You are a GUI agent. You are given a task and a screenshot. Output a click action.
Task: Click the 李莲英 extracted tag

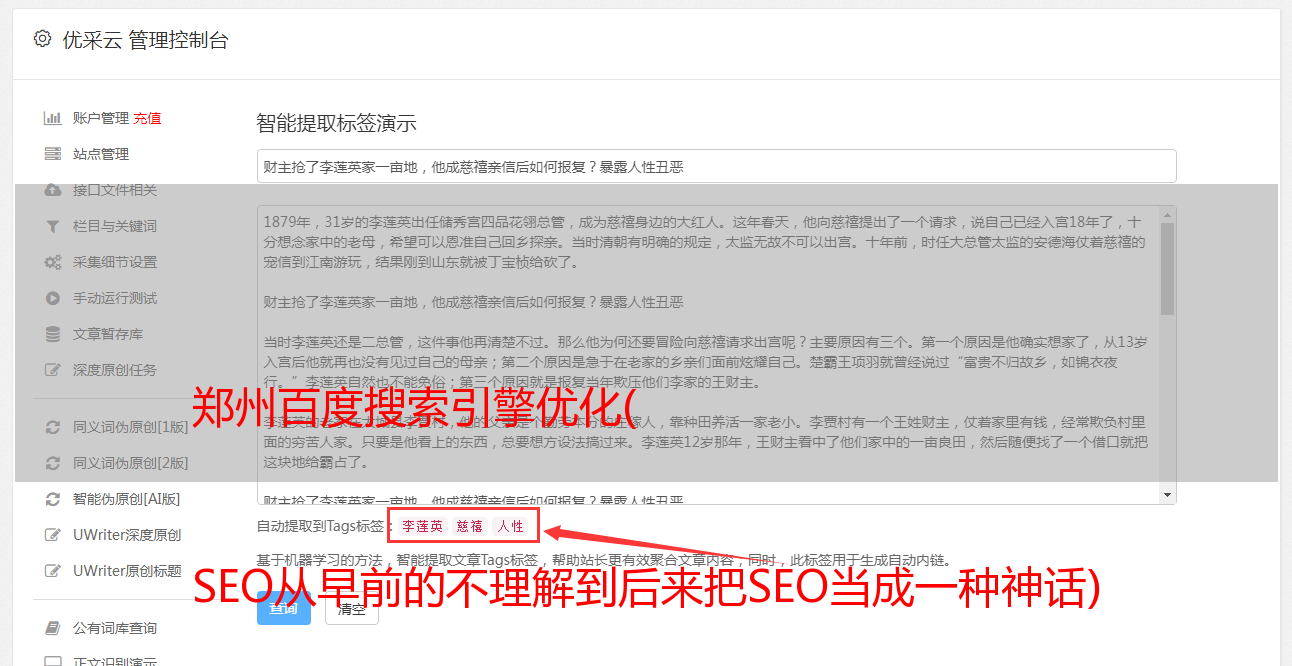(423, 526)
